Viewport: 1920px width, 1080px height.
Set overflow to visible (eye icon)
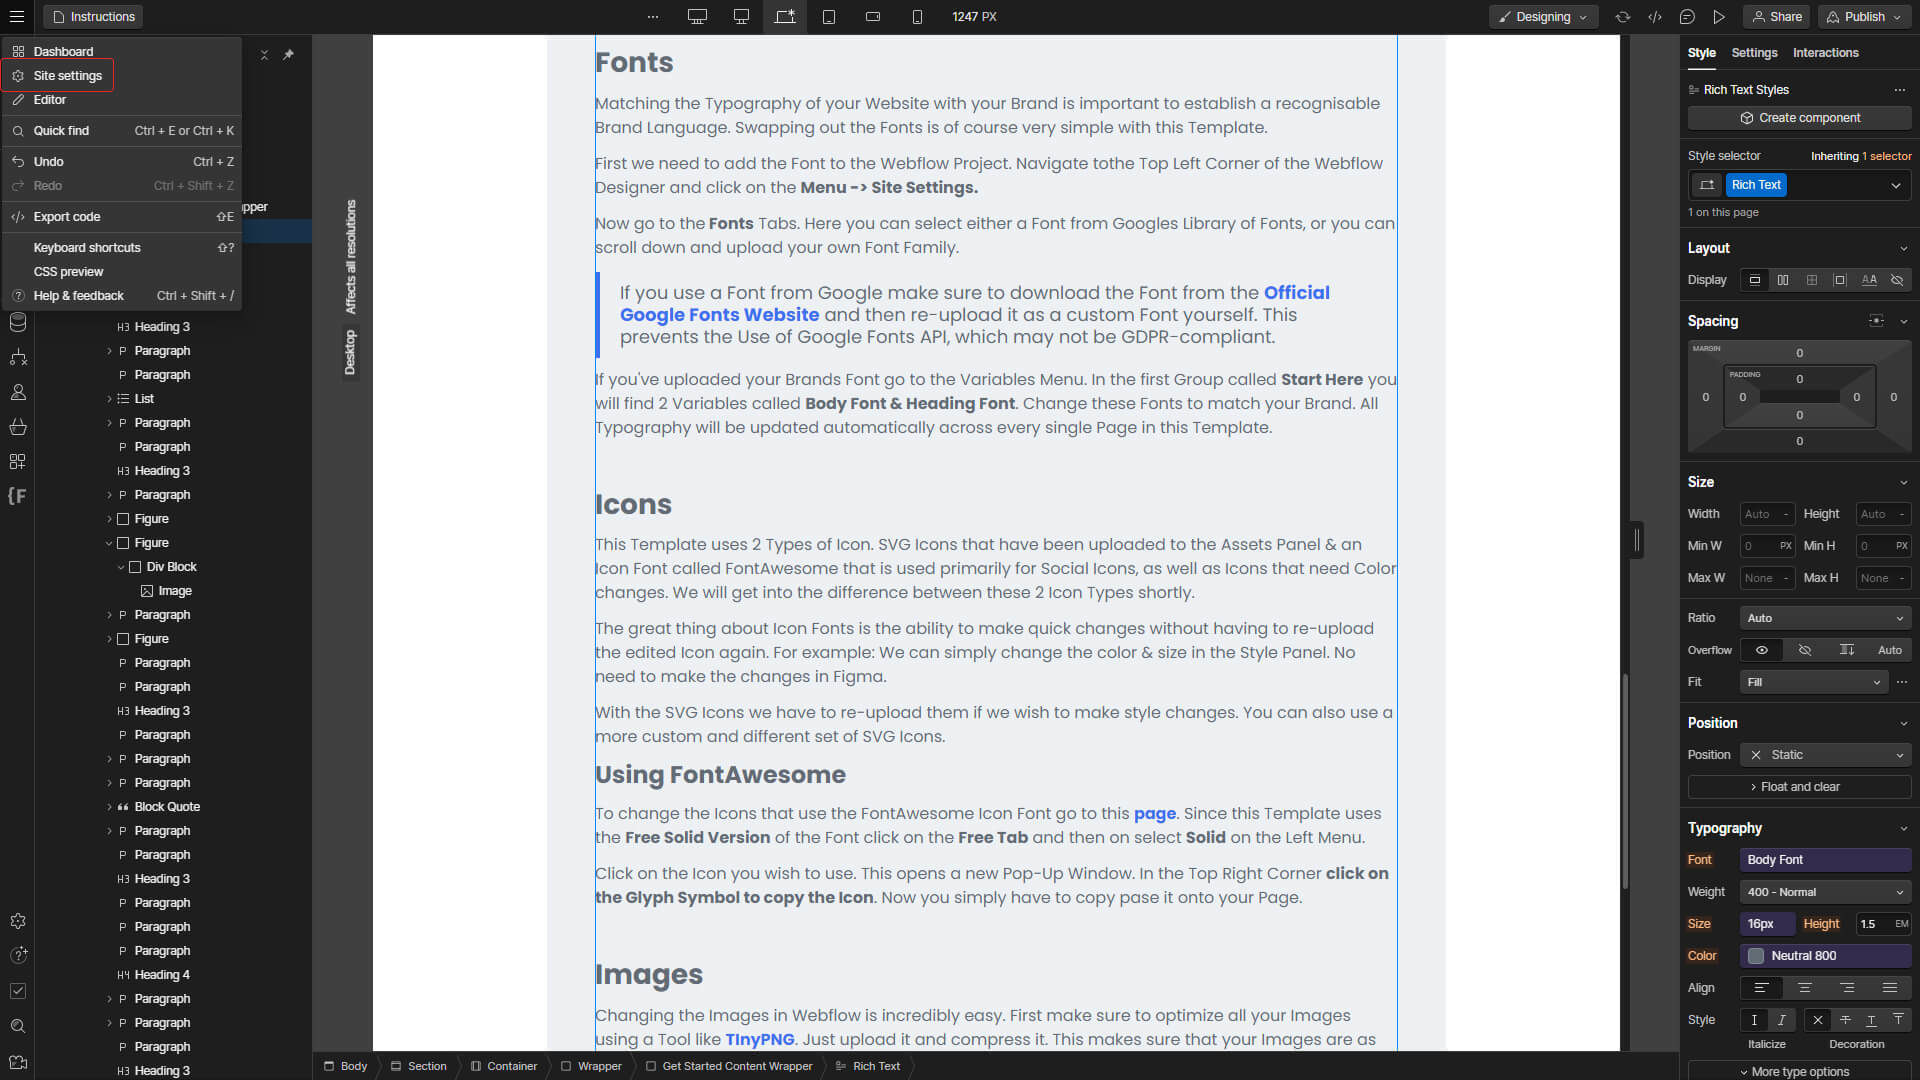pyautogui.click(x=1762, y=650)
